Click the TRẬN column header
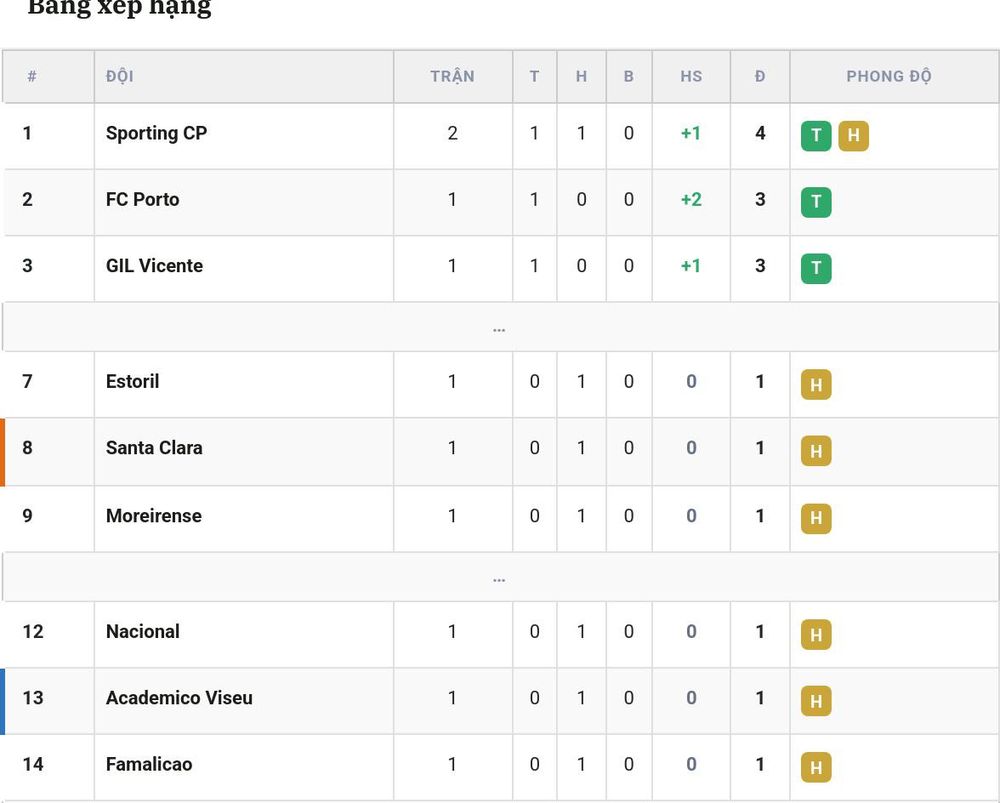 [452, 77]
